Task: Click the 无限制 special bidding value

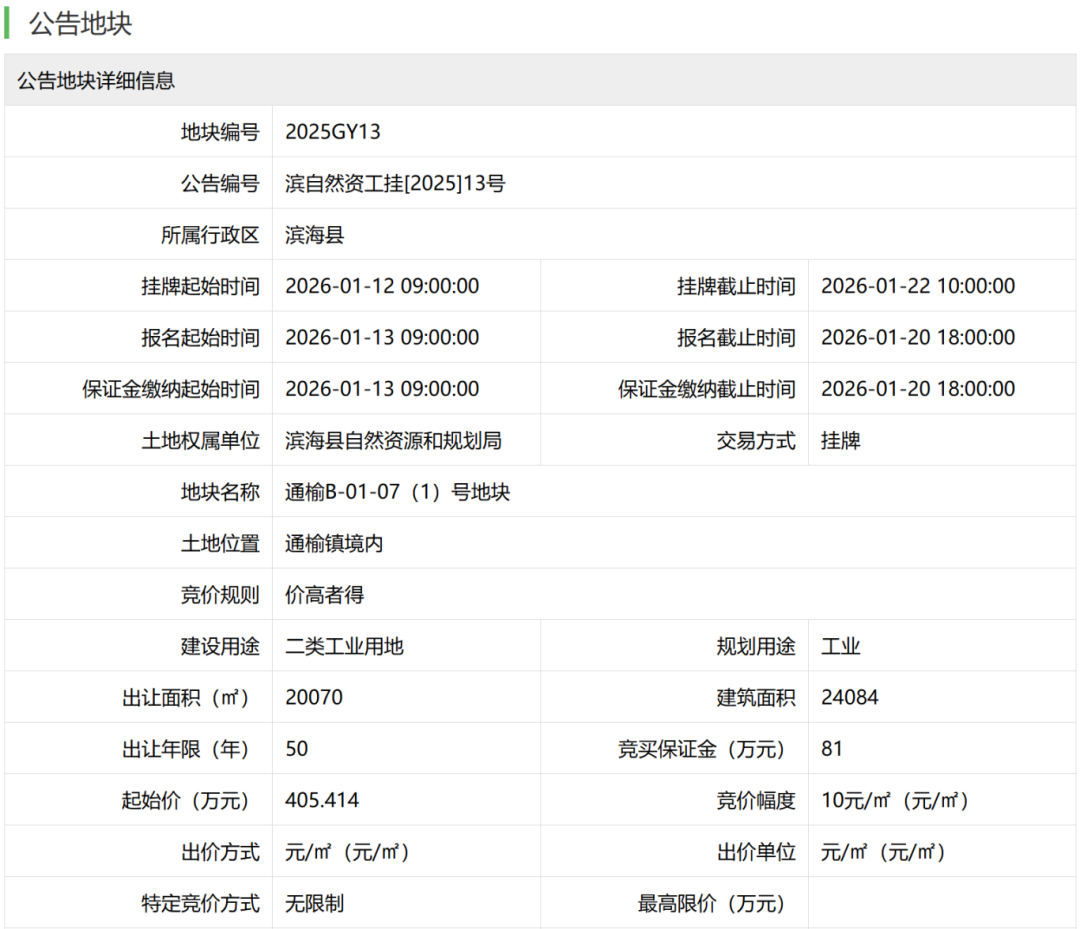Action: 314,904
